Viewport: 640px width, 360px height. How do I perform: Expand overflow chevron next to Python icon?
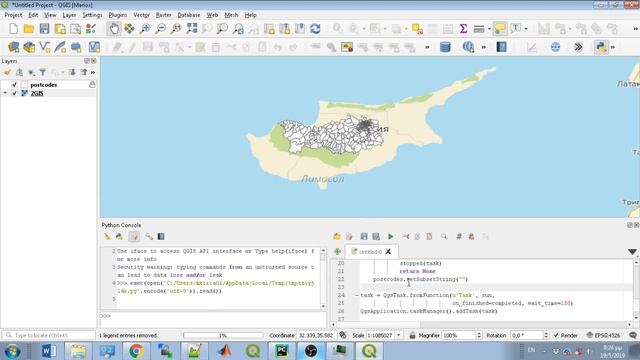tap(613, 47)
